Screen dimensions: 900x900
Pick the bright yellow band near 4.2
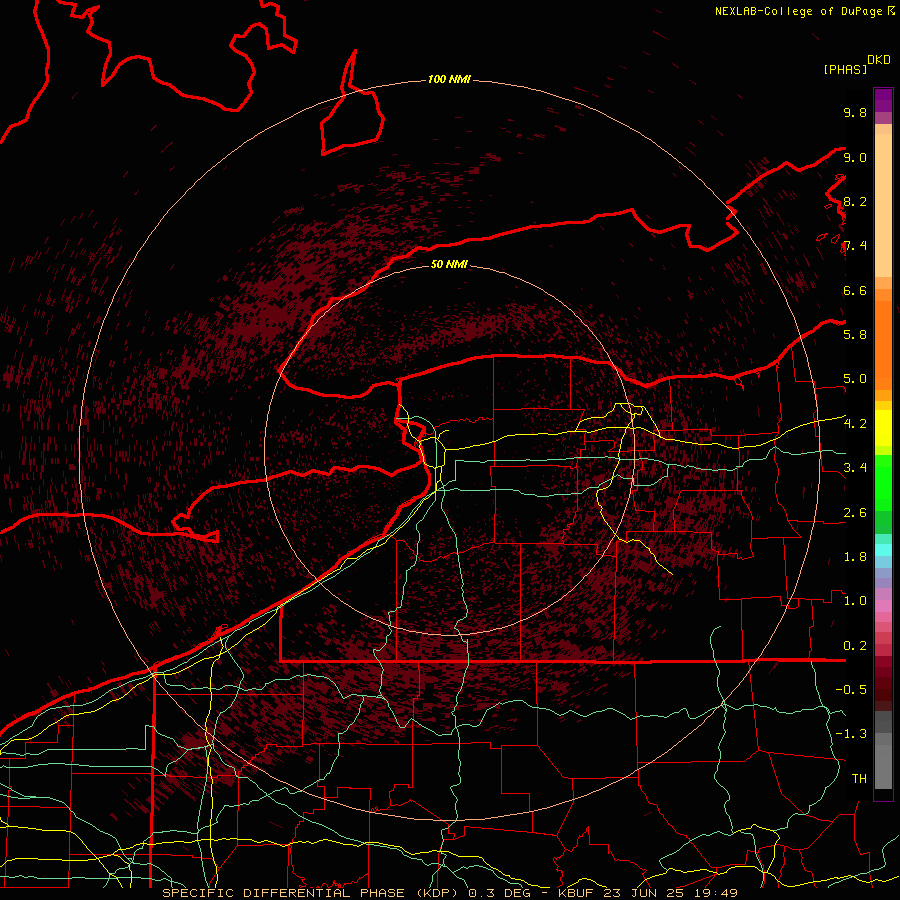[883, 428]
